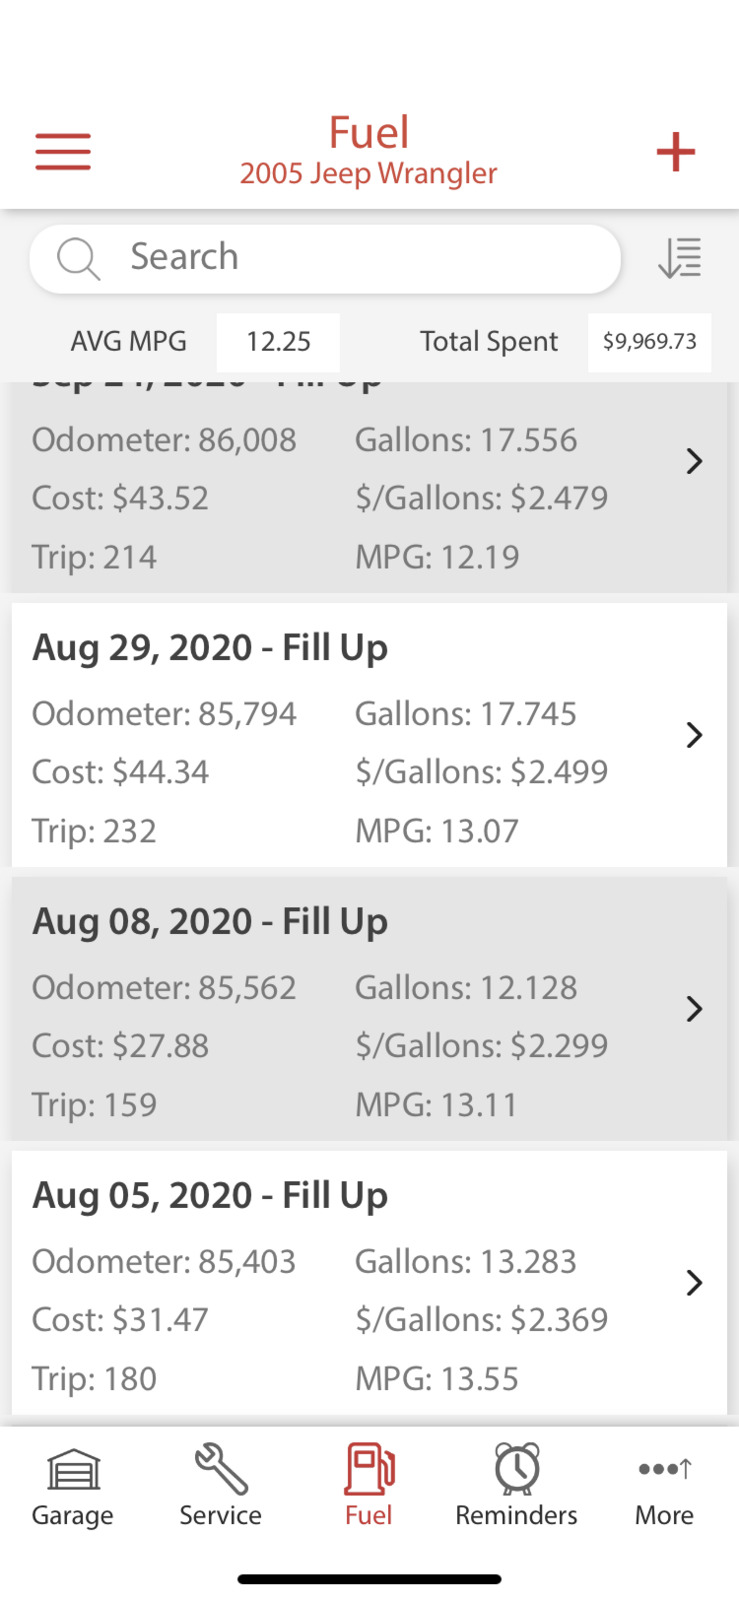
Task: Tap the More dots icon
Action: pos(664,1470)
